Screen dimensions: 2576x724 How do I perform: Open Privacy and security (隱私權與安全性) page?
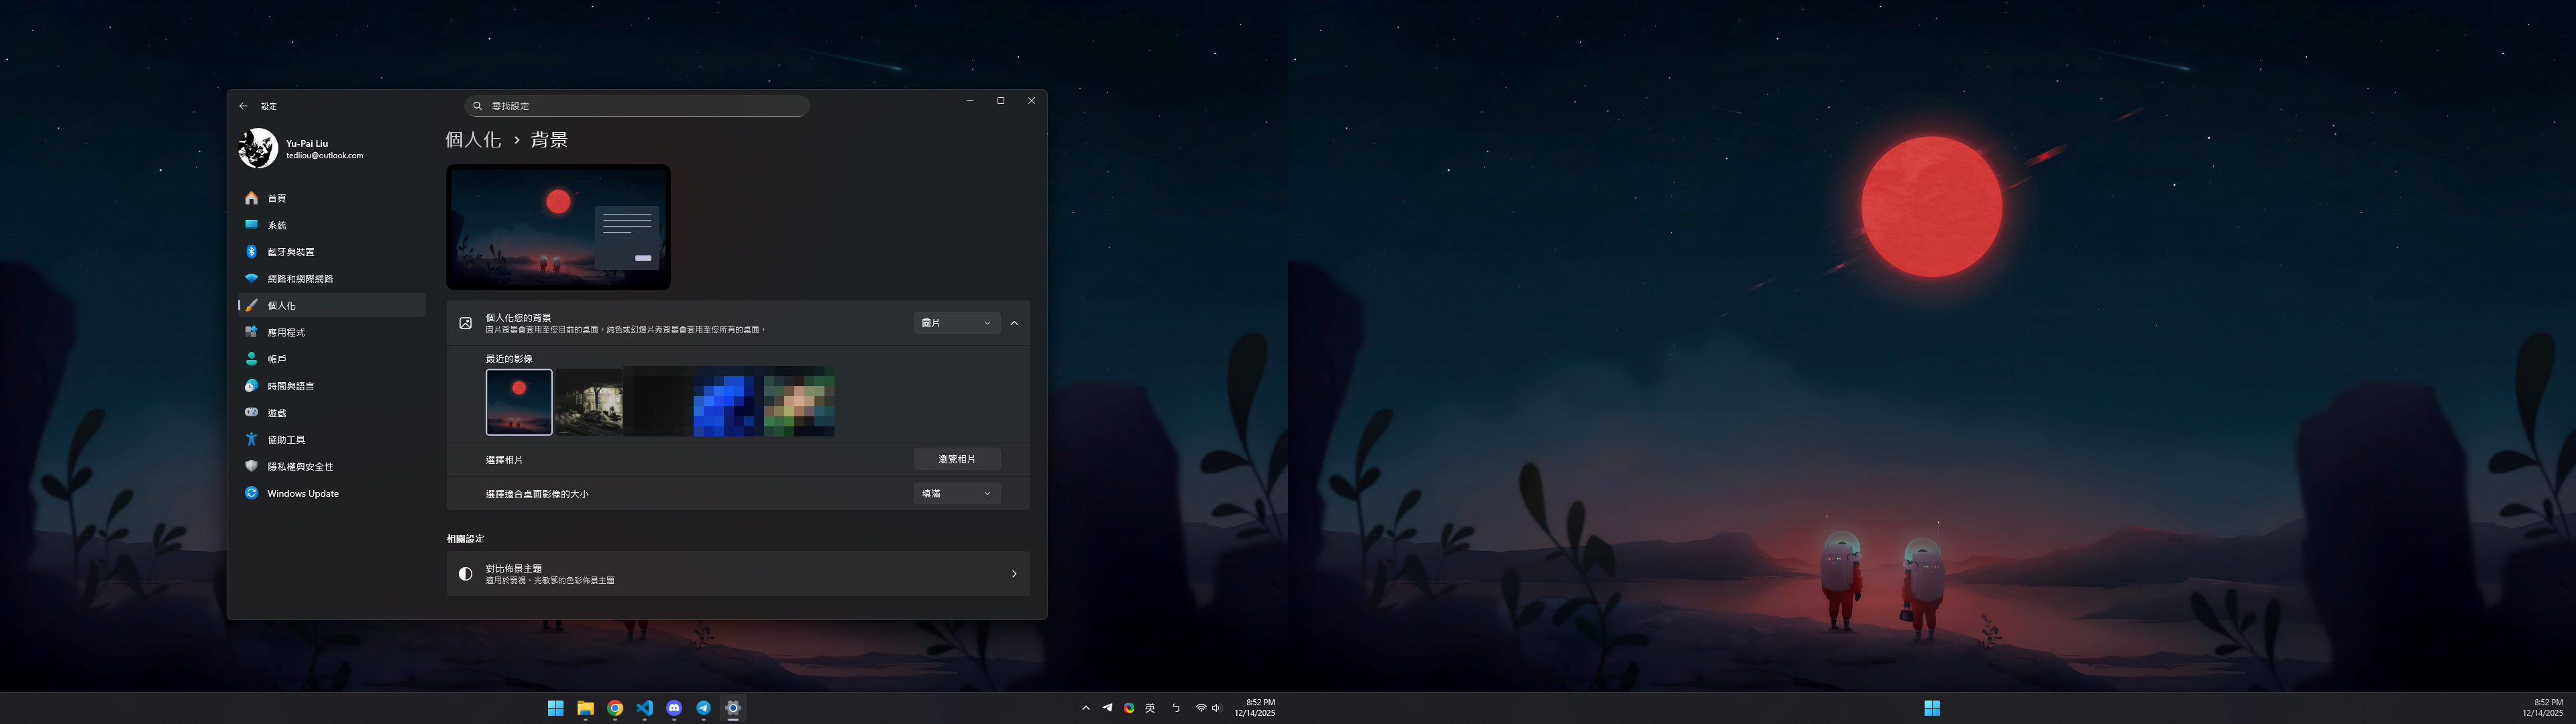click(300, 467)
